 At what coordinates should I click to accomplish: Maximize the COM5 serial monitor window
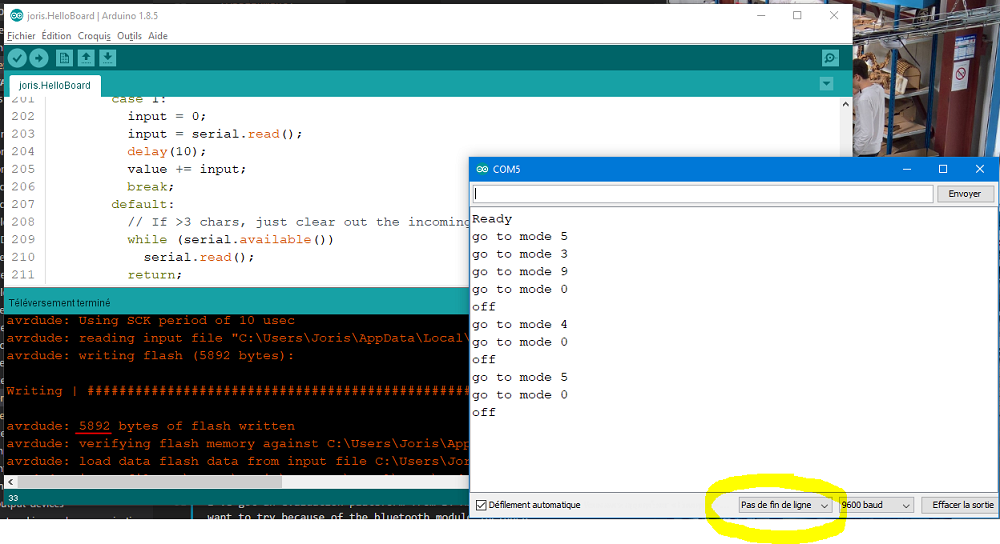[943, 169]
